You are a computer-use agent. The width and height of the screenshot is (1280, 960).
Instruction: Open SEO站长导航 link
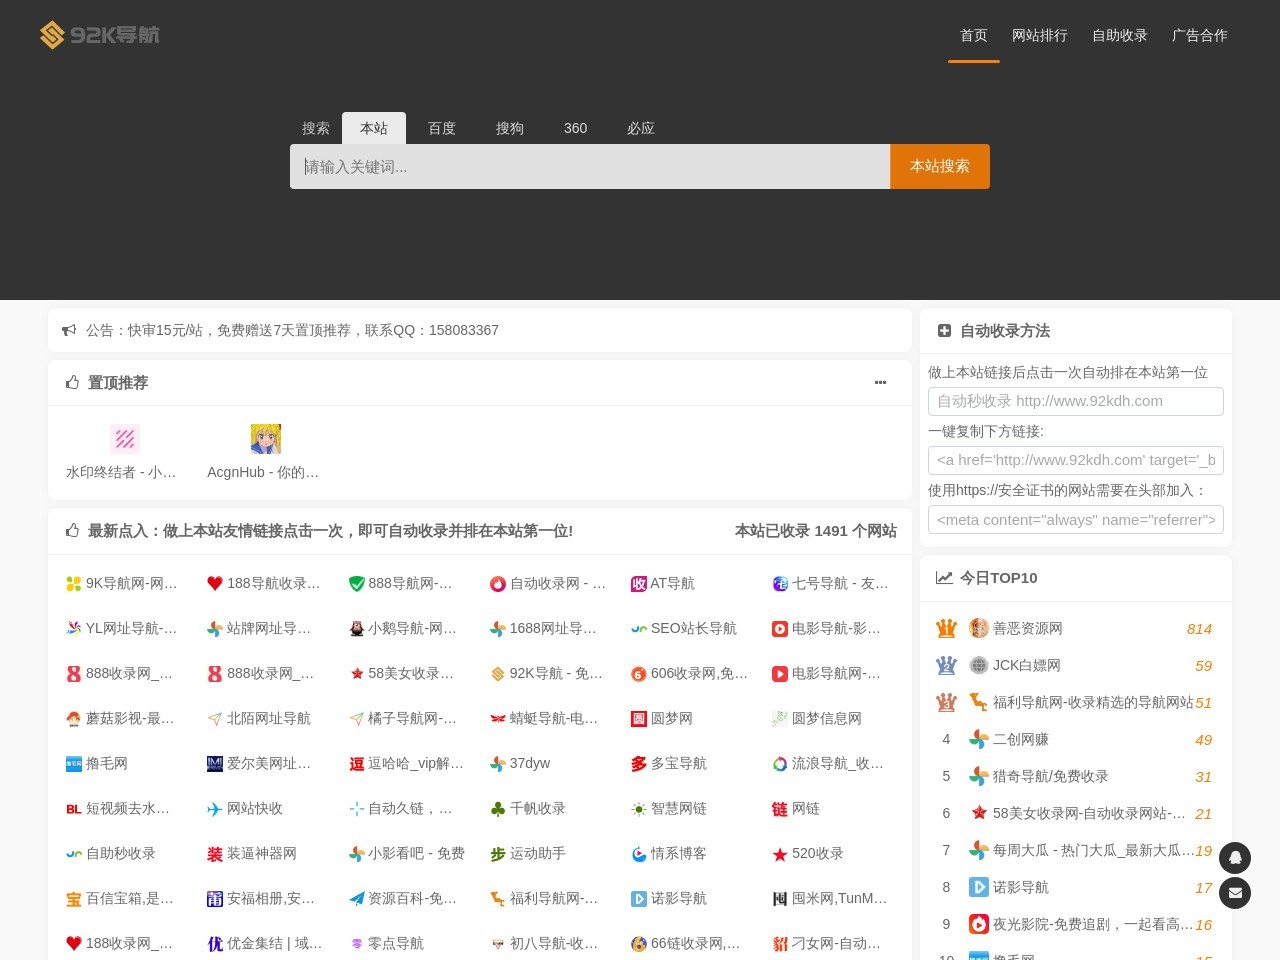pyautogui.click(x=684, y=628)
